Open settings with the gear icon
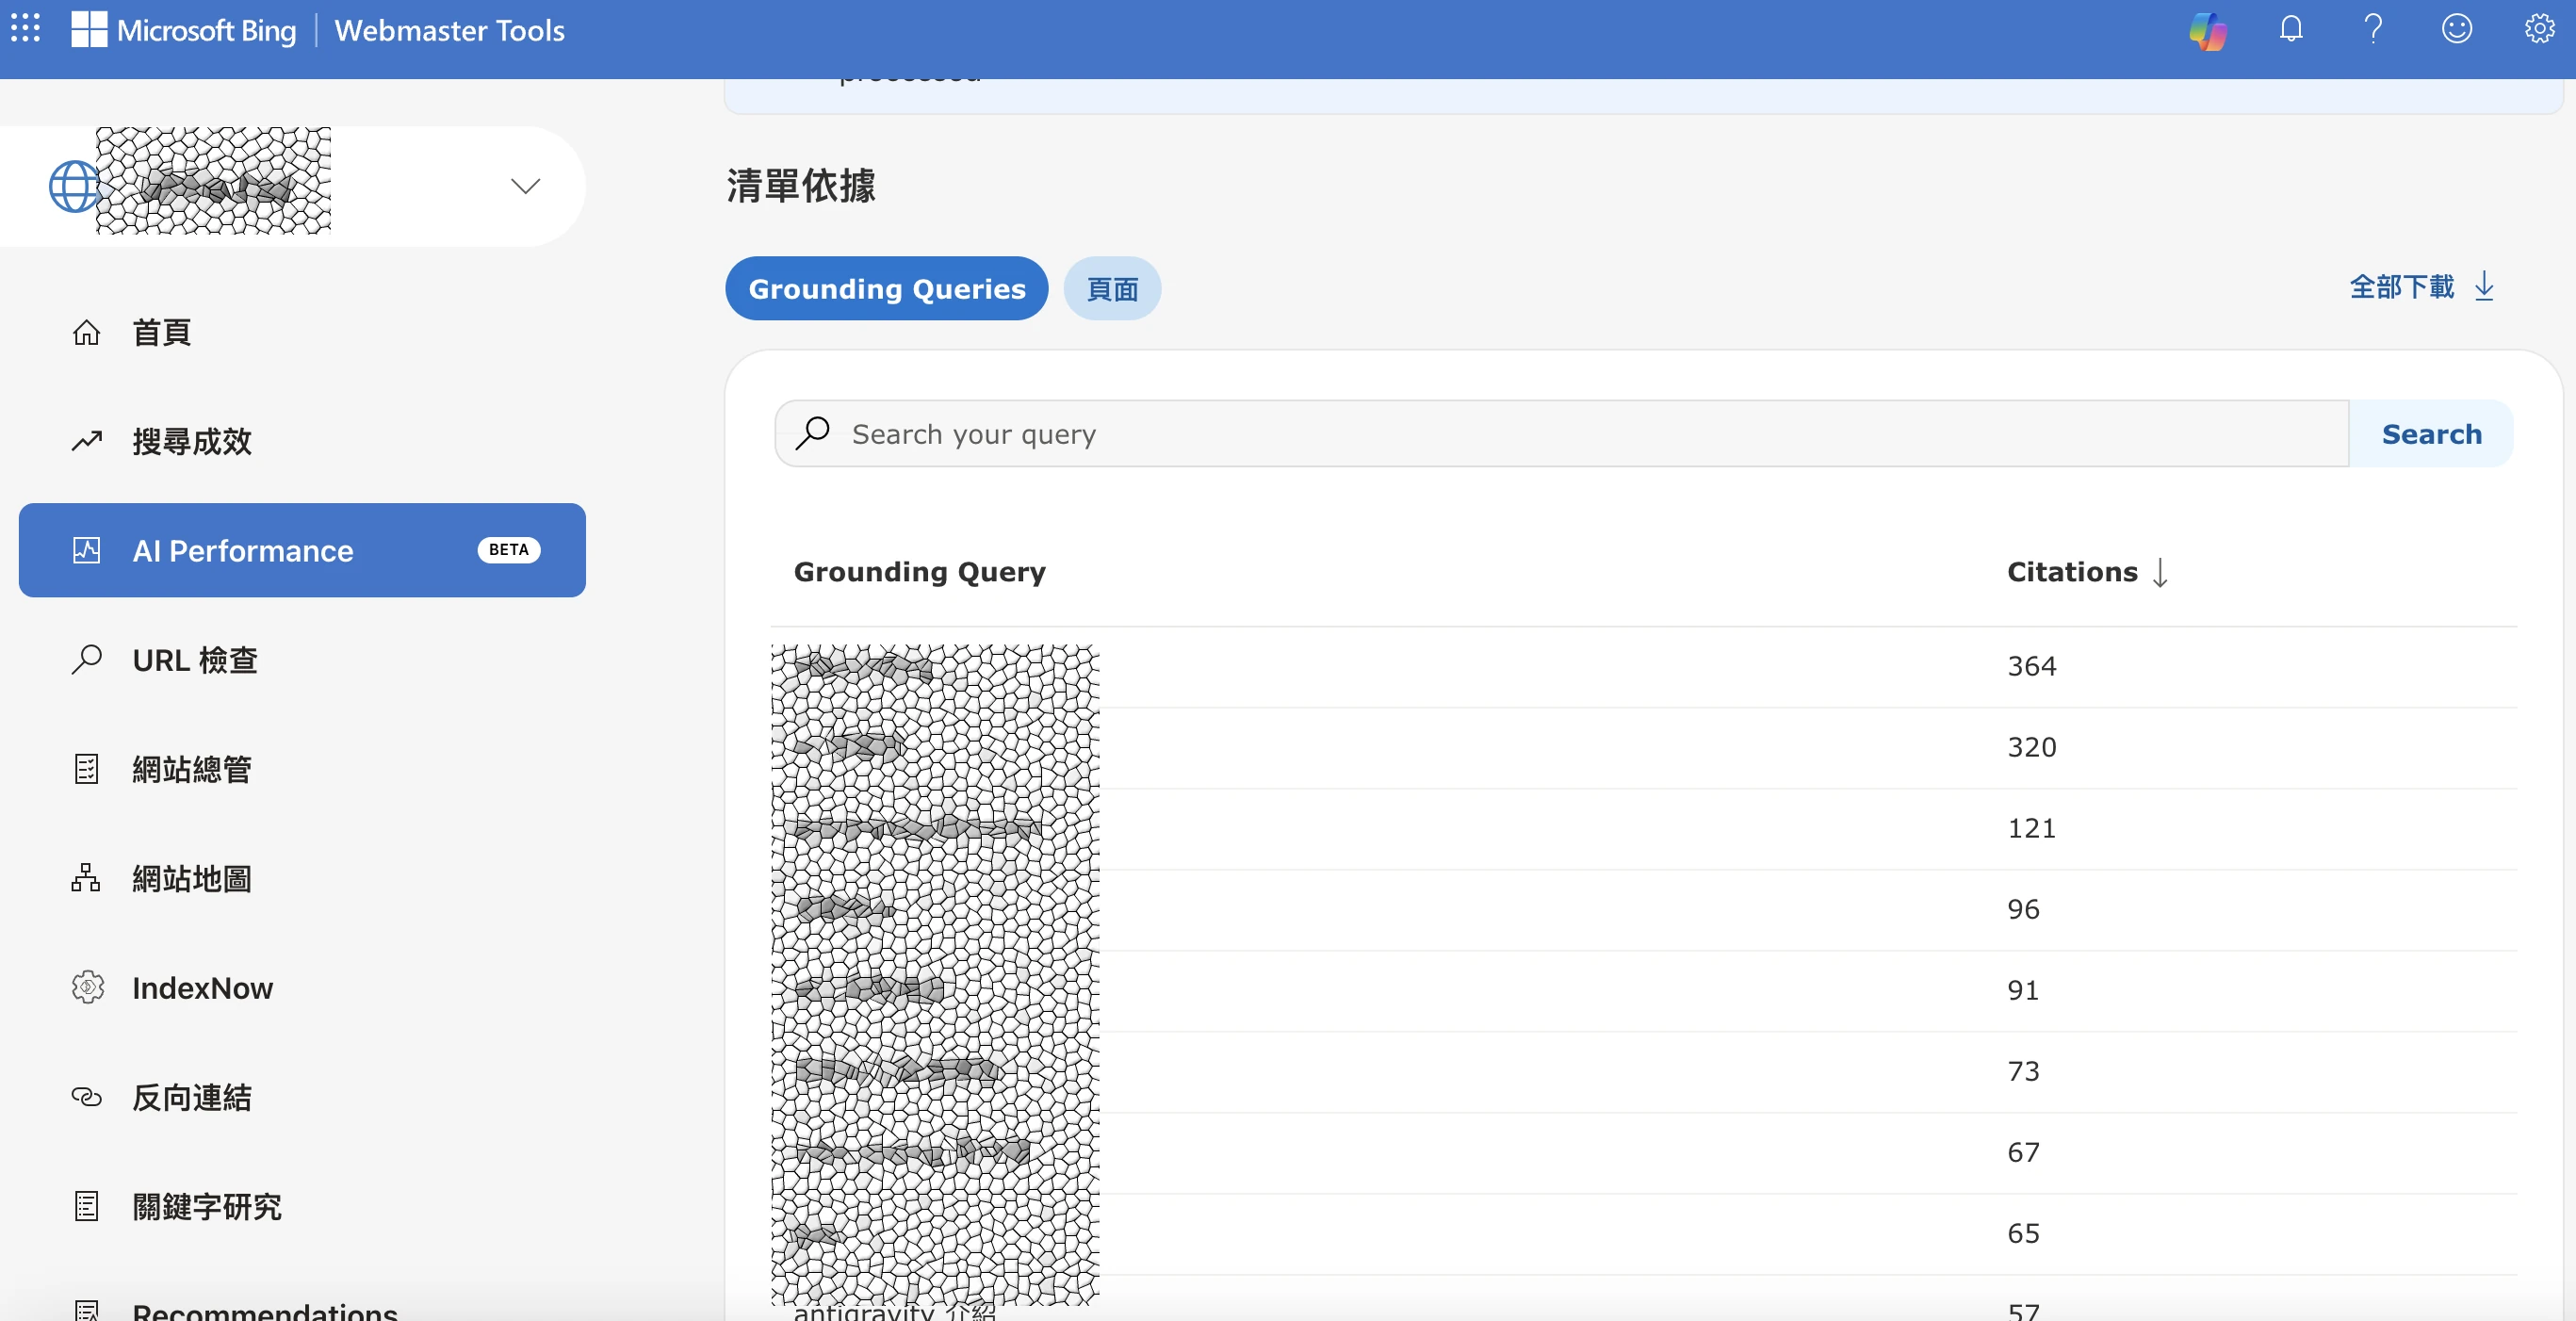2576x1321 pixels. point(2539,29)
